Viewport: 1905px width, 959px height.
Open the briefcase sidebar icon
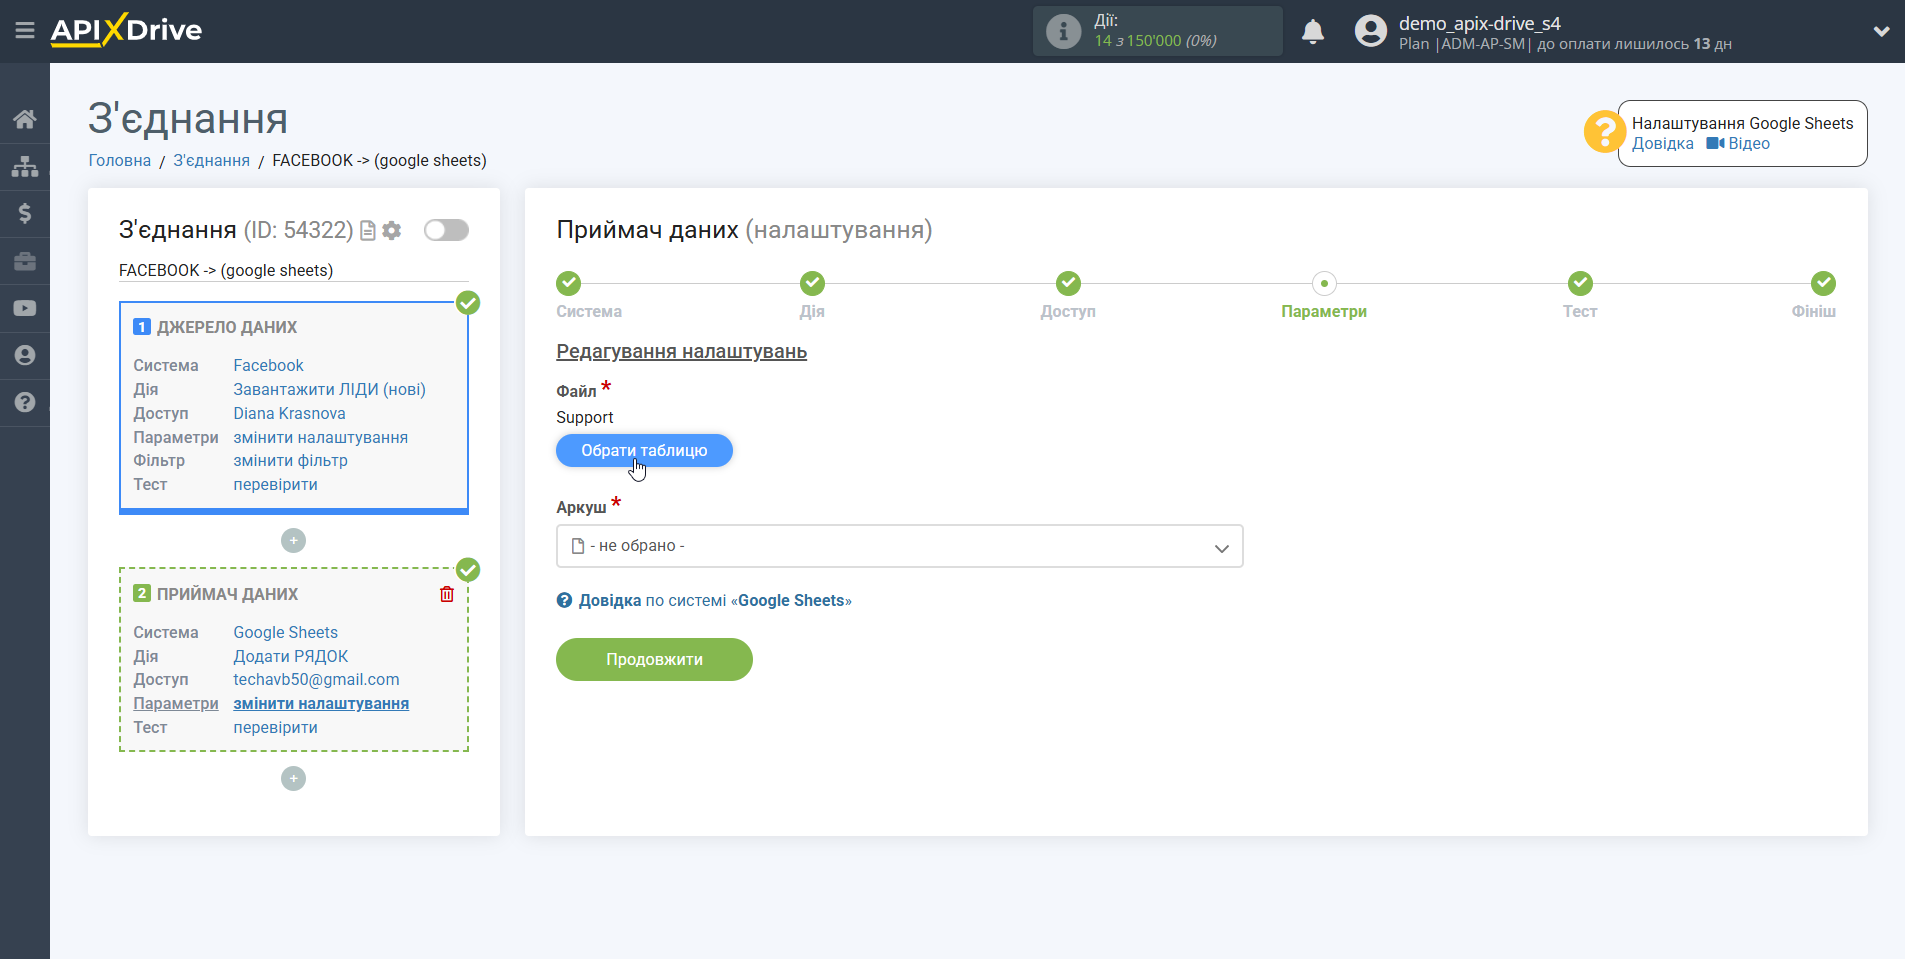(x=25, y=261)
